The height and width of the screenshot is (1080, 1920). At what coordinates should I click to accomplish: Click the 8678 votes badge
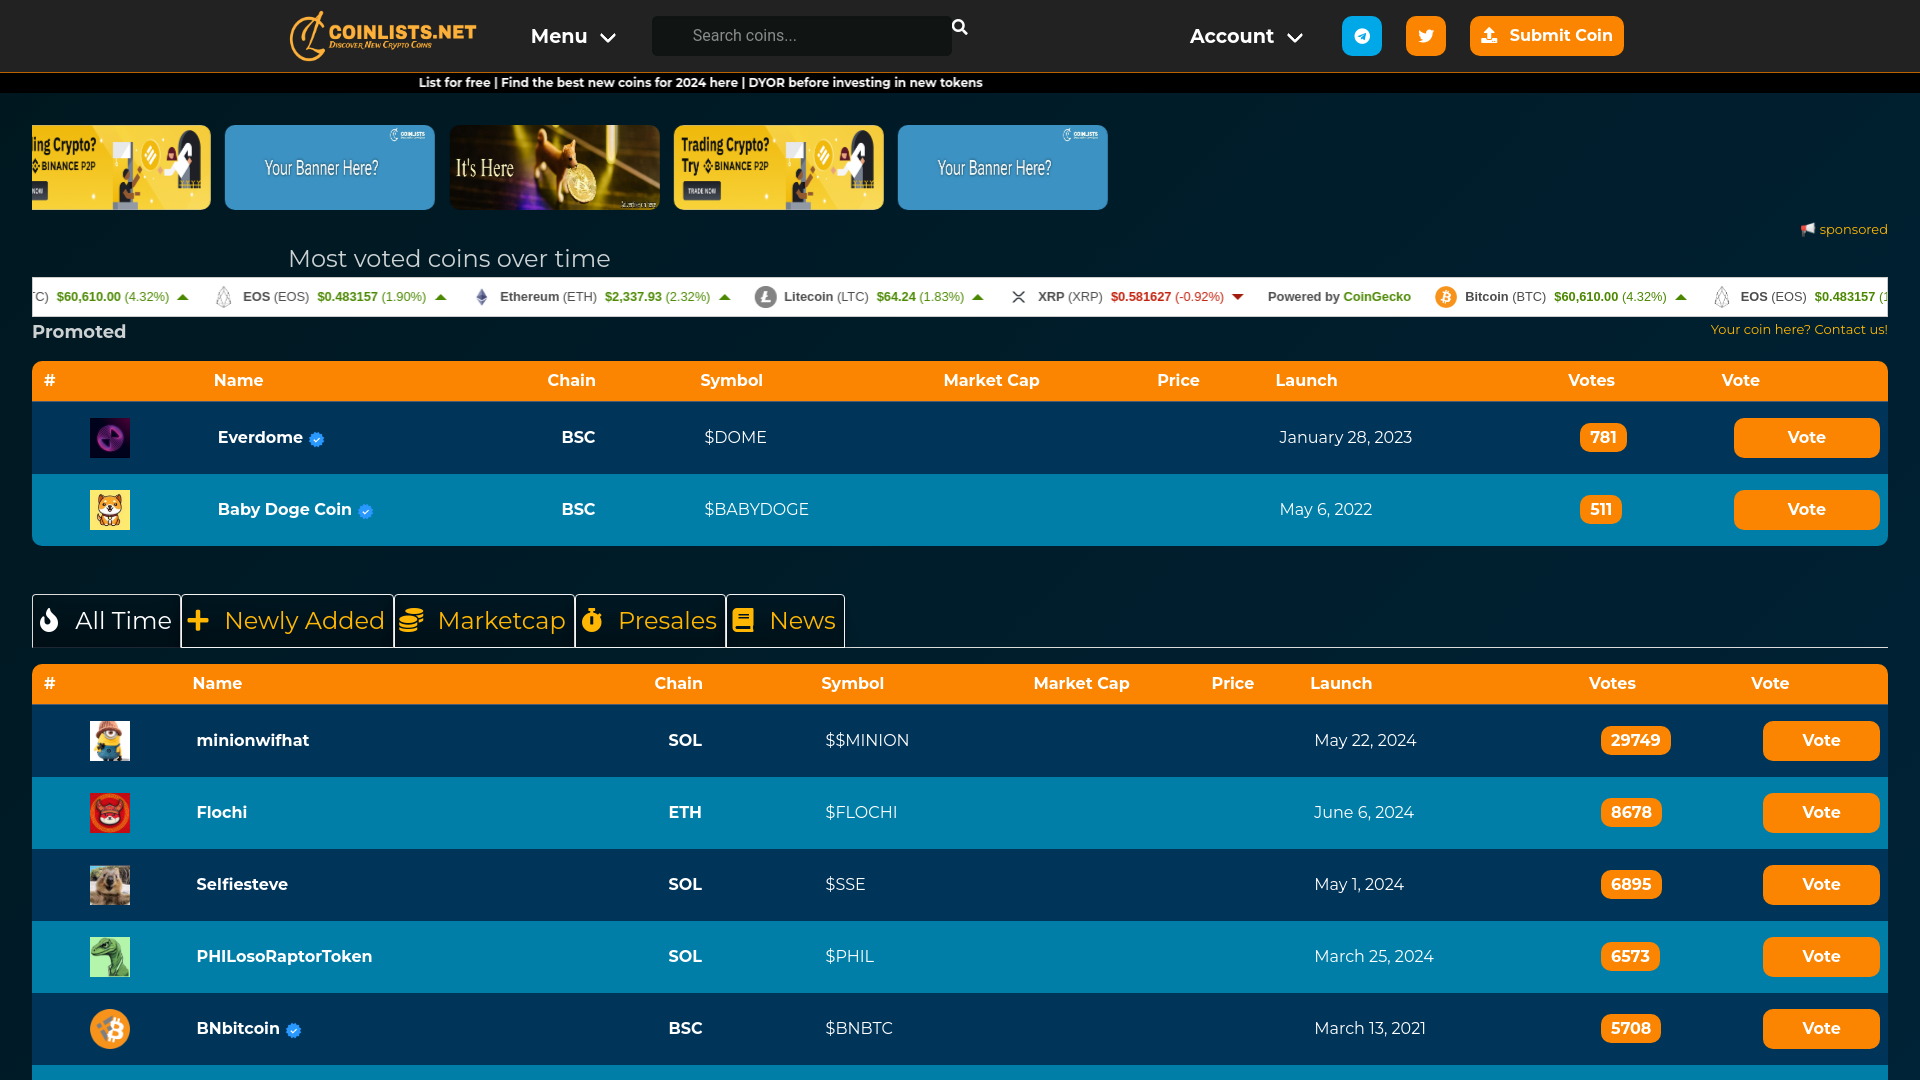pyautogui.click(x=1631, y=813)
